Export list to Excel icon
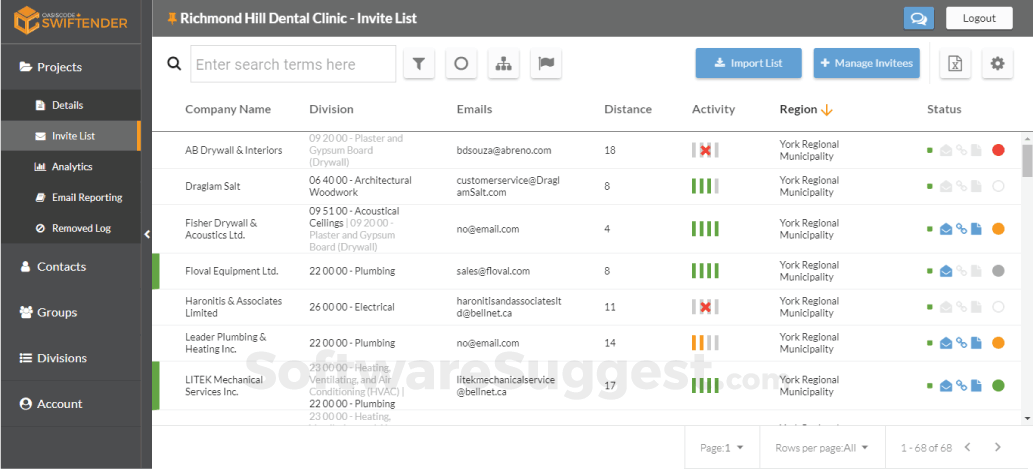The height and width of the screenshot is (469, 1033). pyautogui.click(x=955, y=64)
